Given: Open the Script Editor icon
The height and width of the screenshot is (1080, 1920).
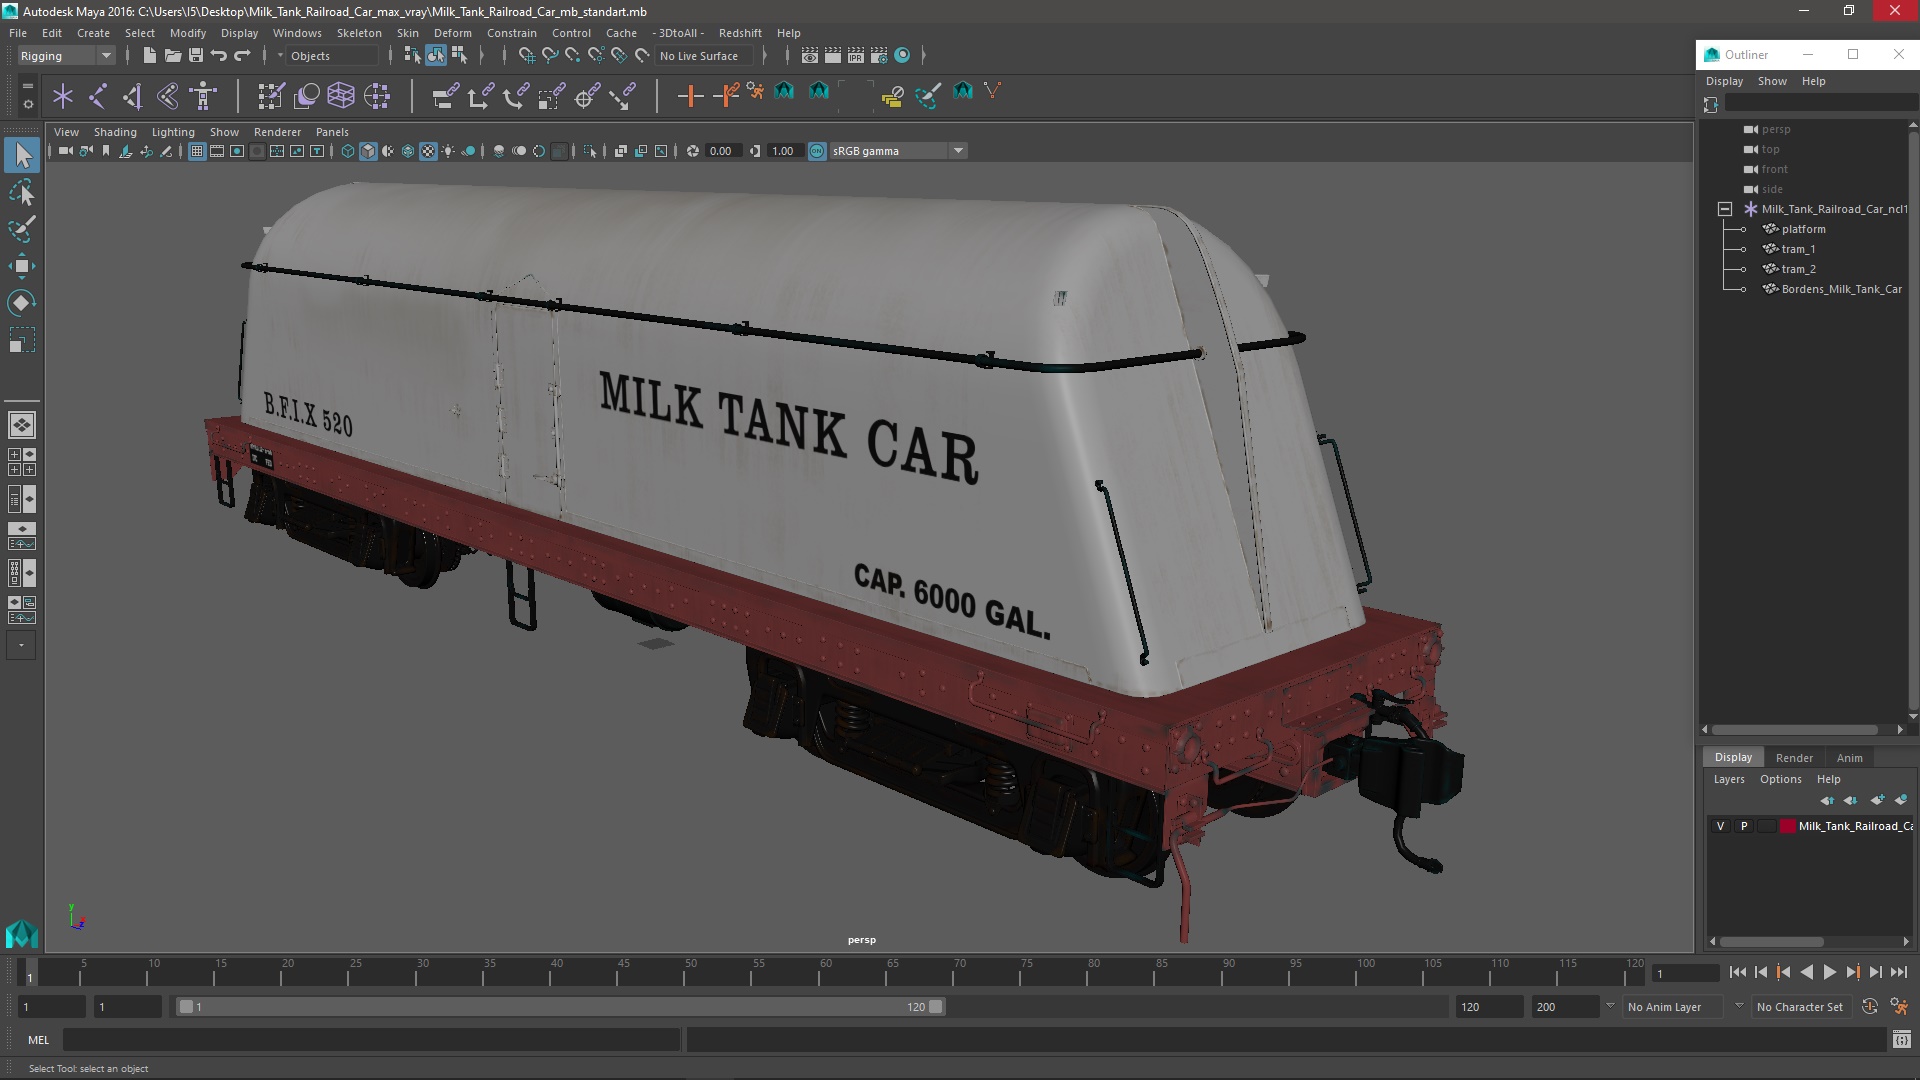Looking at the screenshot, I should 1901,1040.
